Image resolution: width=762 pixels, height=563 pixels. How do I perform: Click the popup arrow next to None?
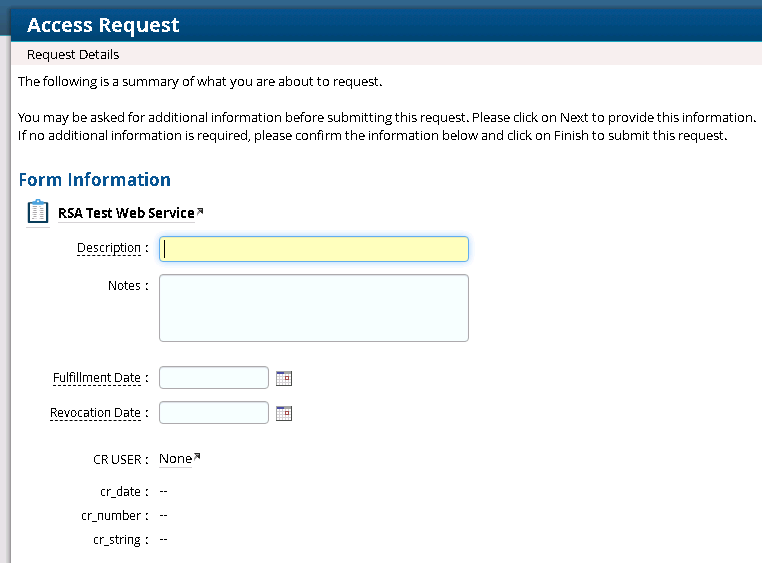click(197, 457)
